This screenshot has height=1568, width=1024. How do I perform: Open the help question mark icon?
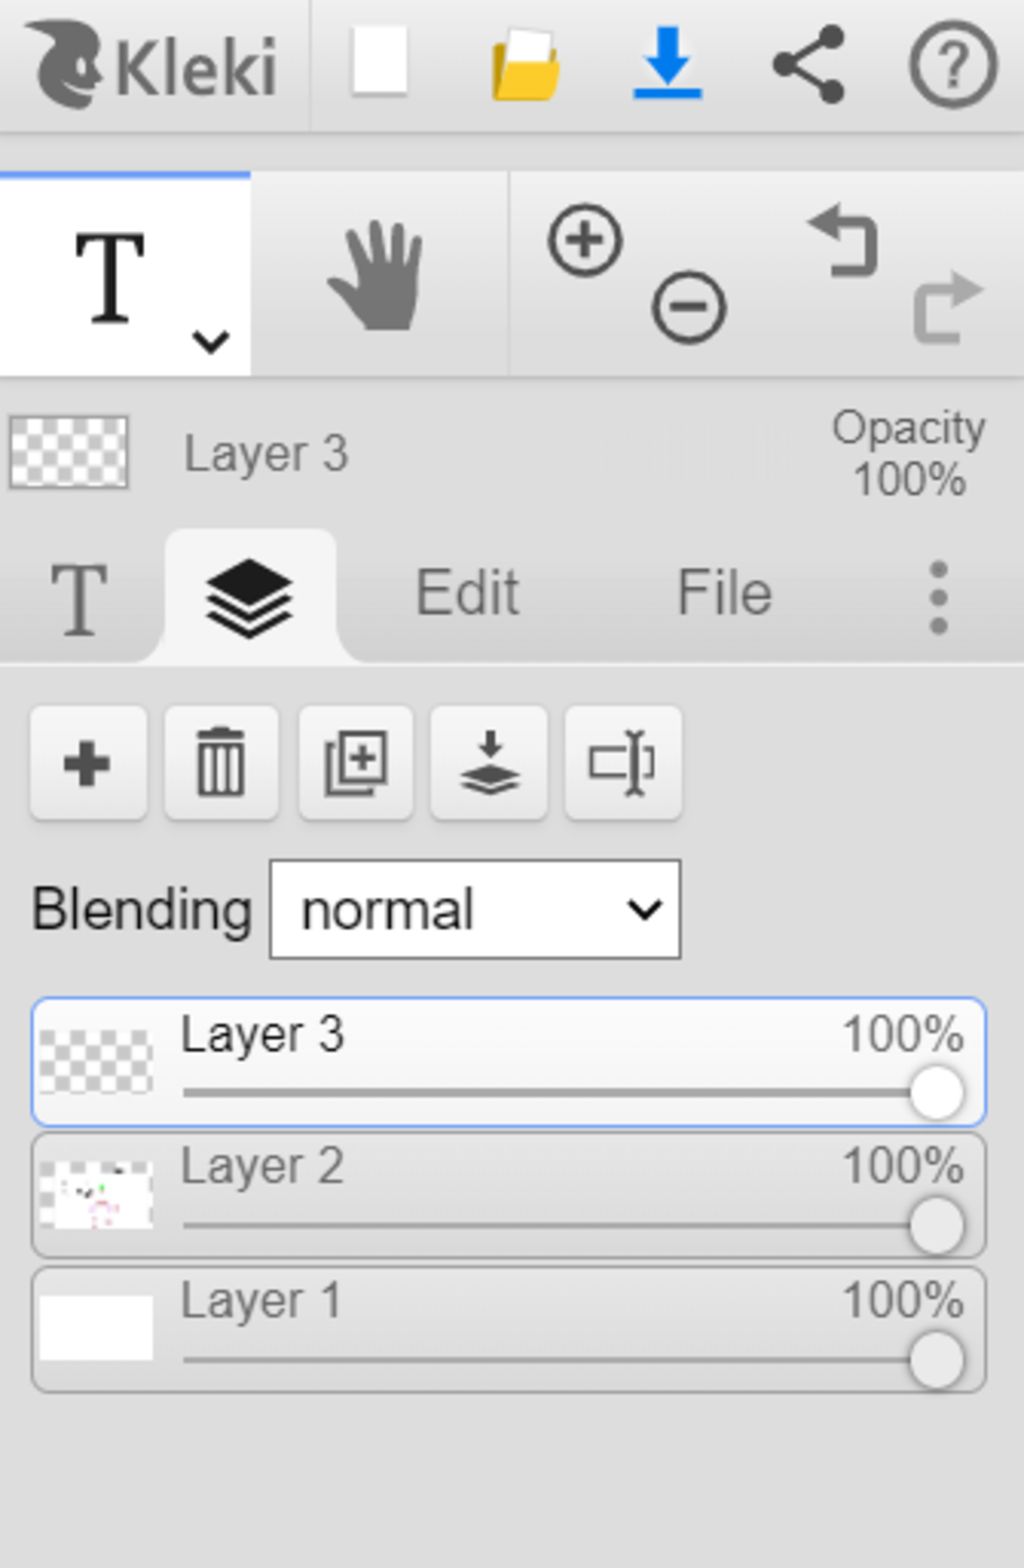953,64
